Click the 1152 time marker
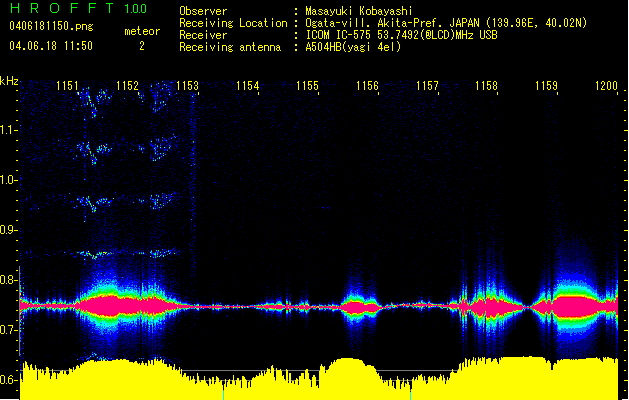Image resolution: width=629 pixels, height=400 pixels. (127, 85)
